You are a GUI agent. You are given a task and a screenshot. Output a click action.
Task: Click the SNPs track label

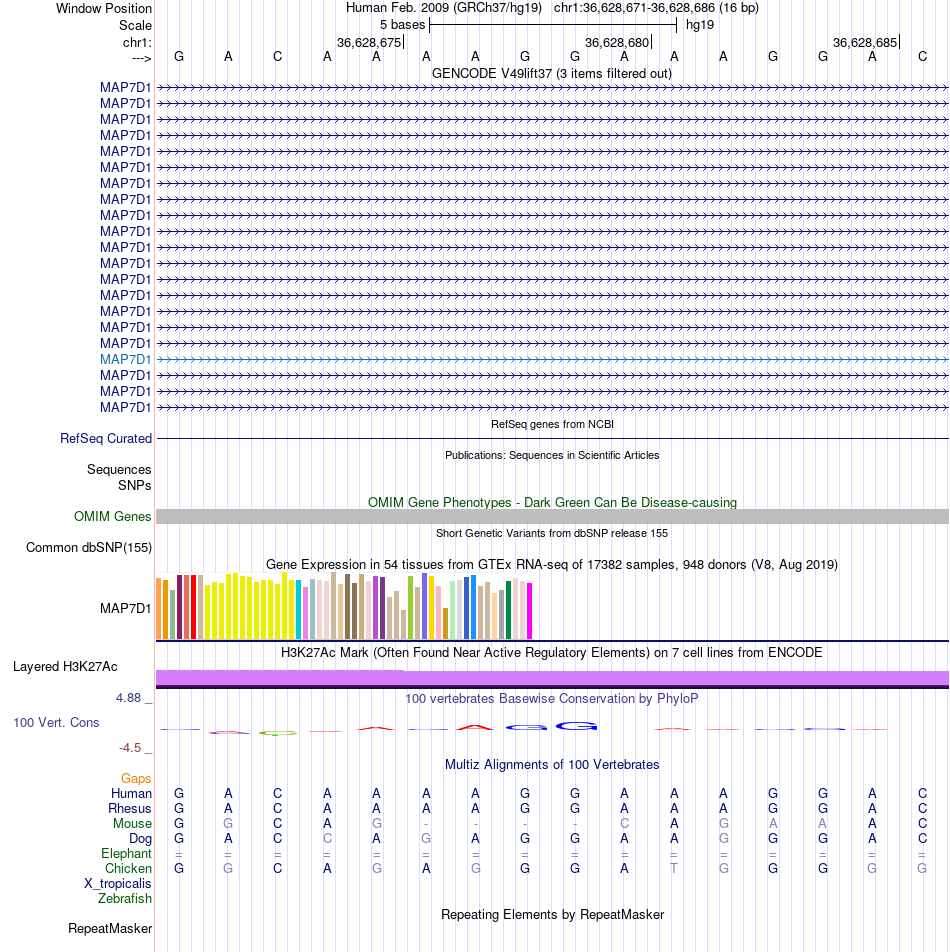pos(135,485)
